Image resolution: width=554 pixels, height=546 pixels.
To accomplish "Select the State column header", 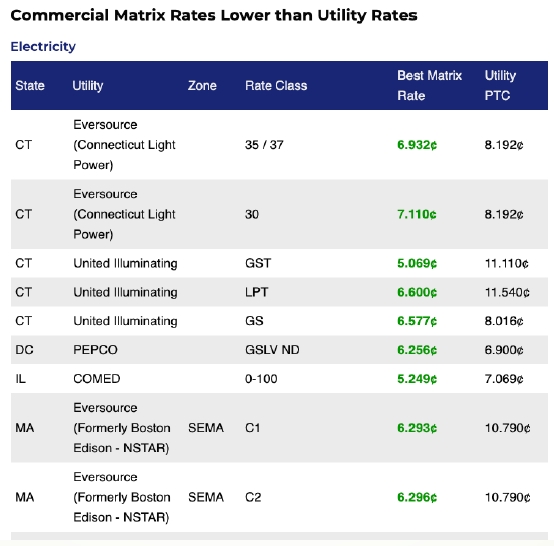I will point(30,86).
